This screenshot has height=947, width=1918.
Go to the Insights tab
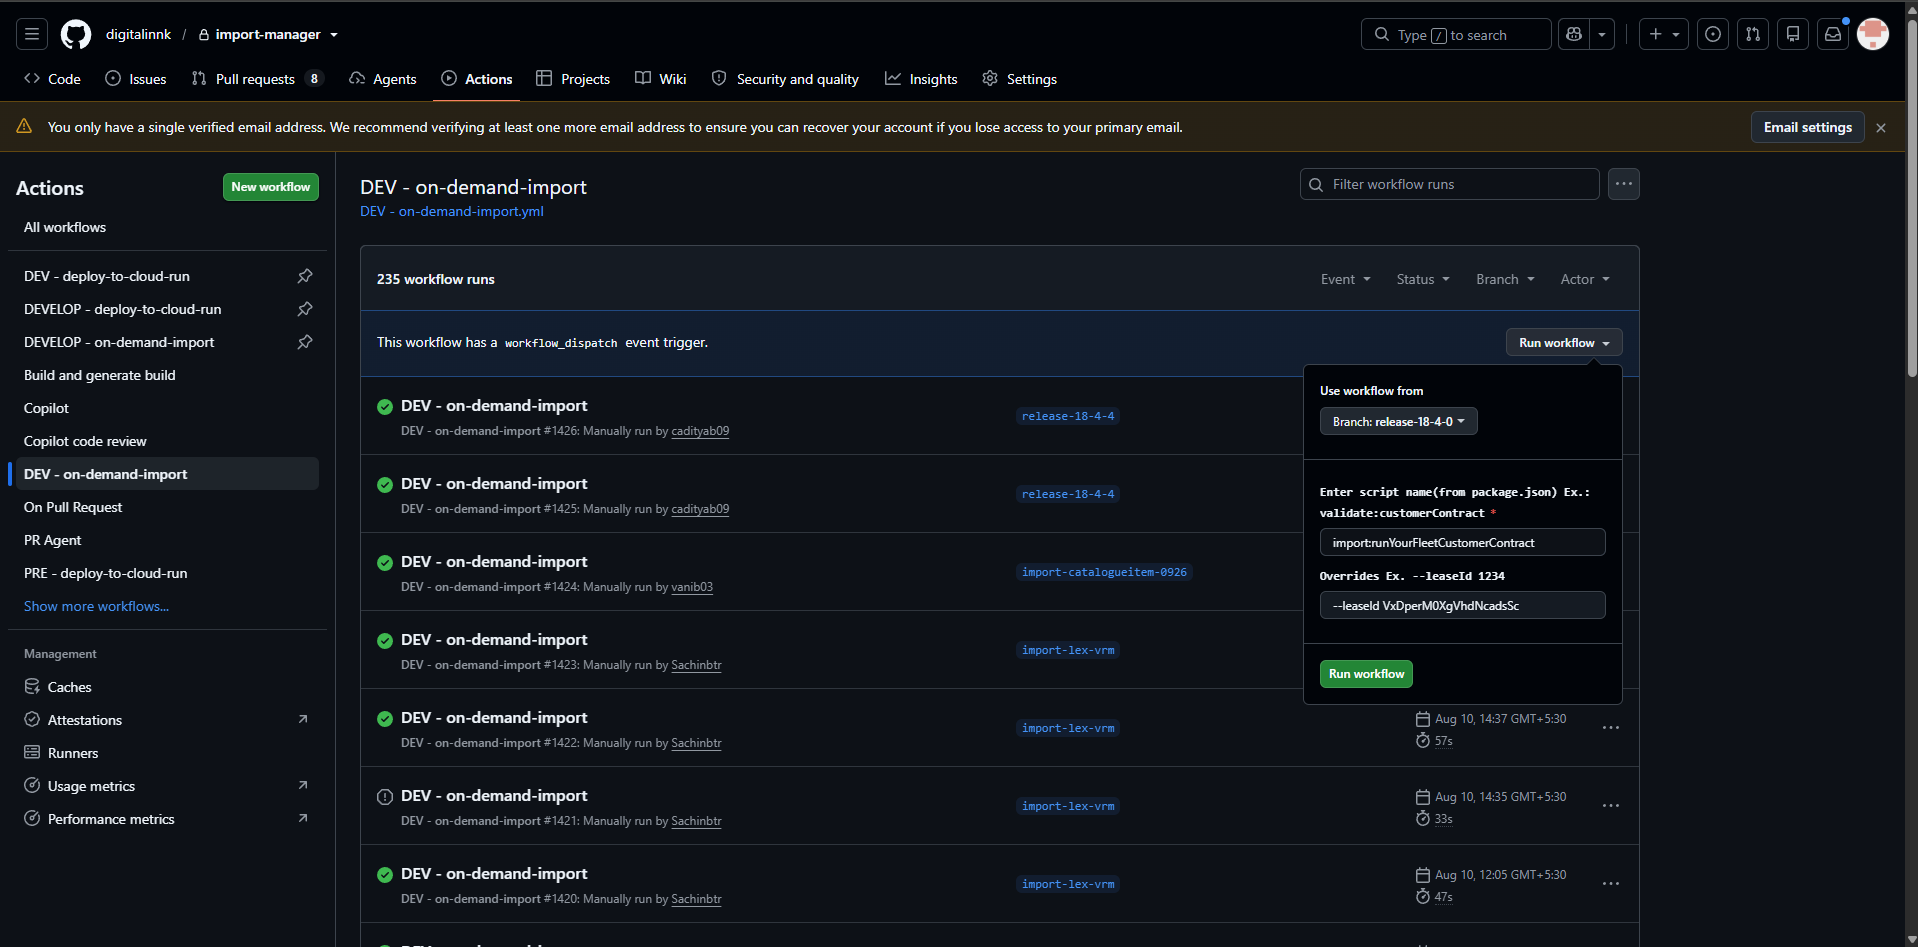(921, 79)
